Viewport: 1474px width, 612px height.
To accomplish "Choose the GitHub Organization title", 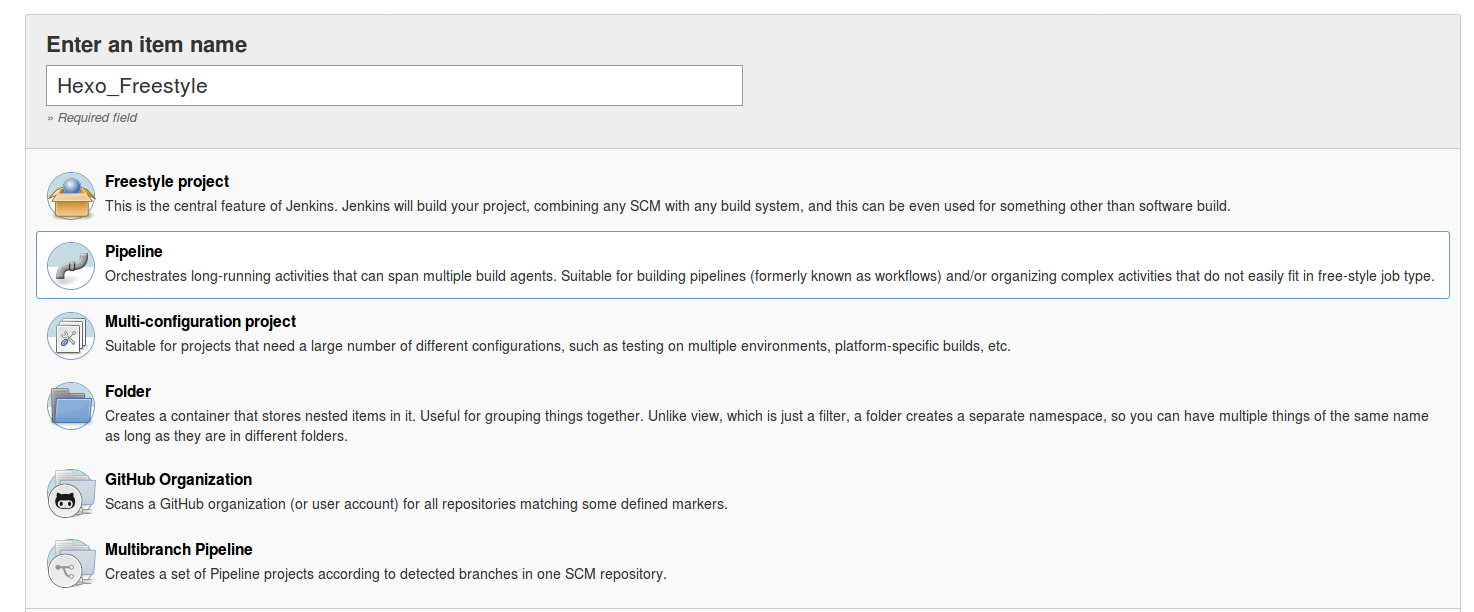I will tap(178, 480).
